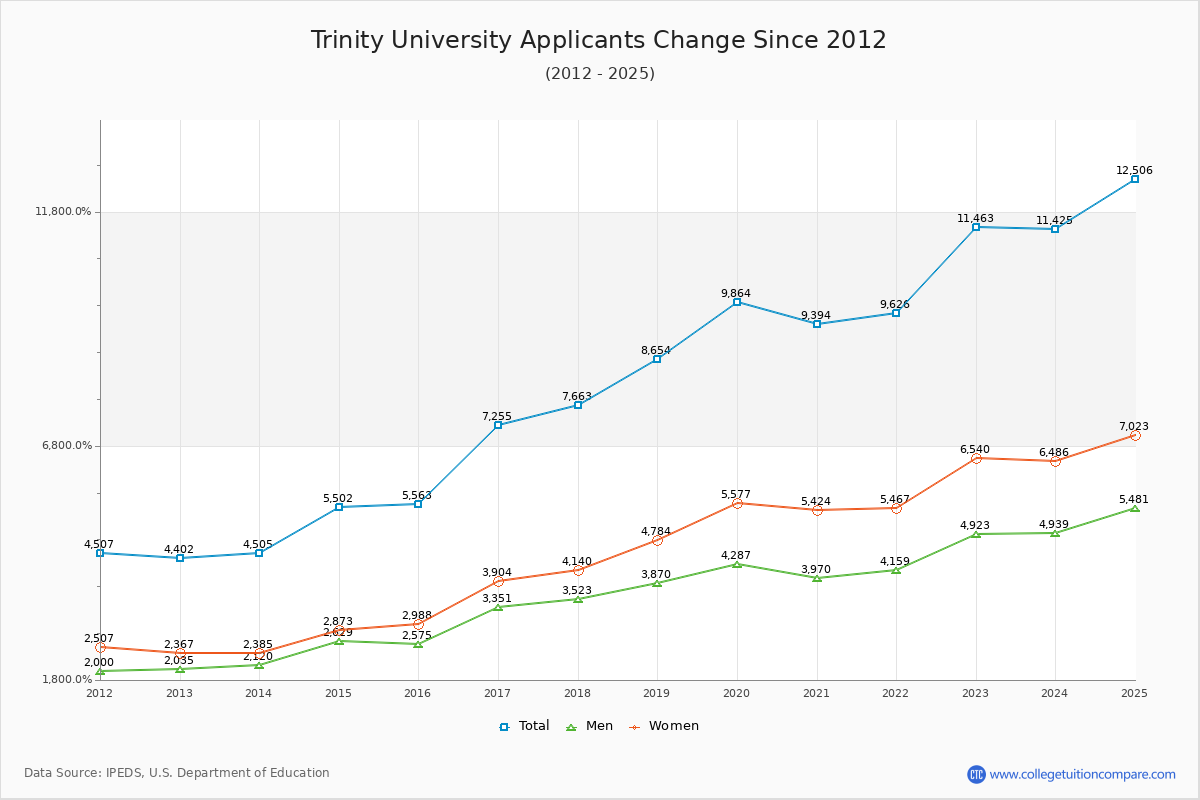The image size is (1200, 800).
Task: Click the 2015 x-axis label
Action: (x=338, y=693)
